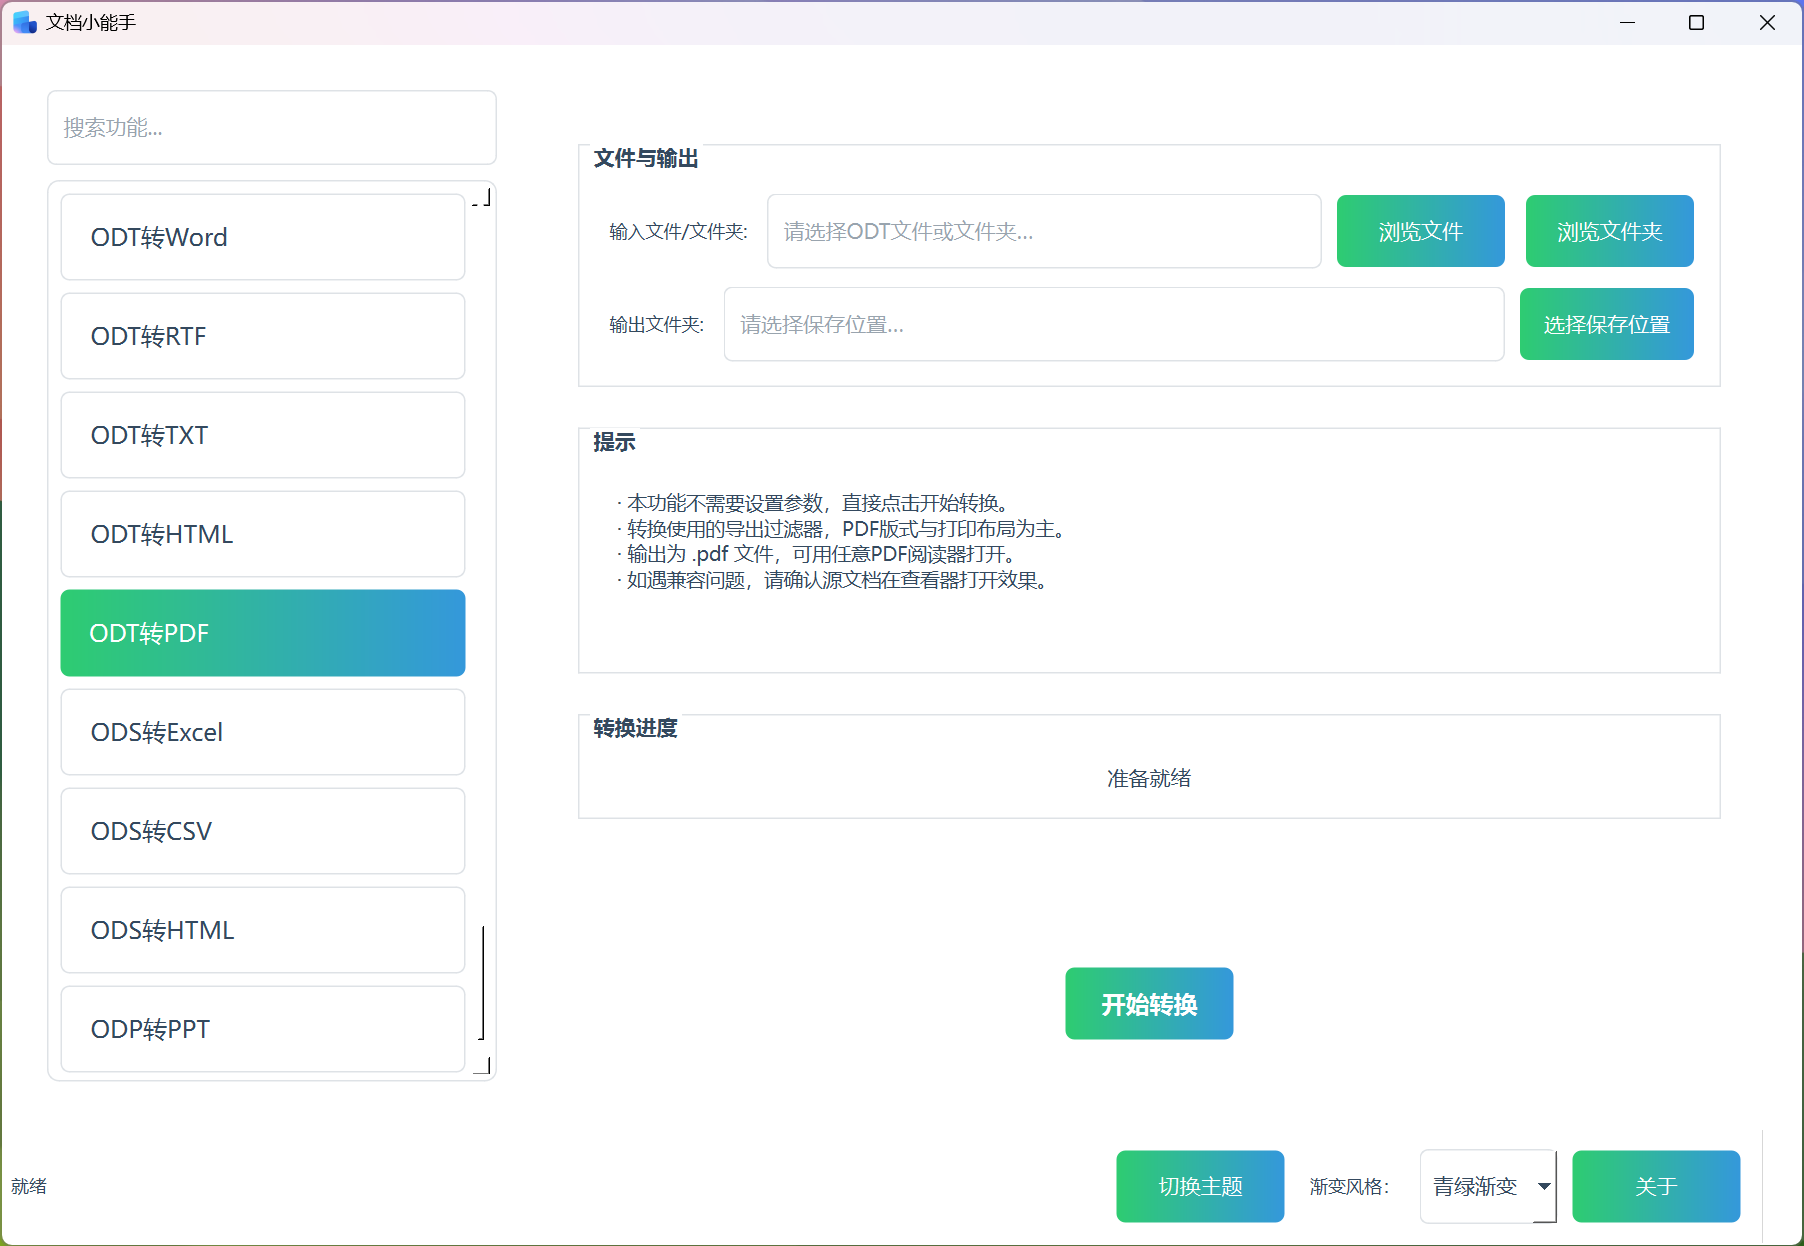This screenshot has width=1804, height=1246.
Task: Click the 关于 button
Action: coord(1655,1186)
